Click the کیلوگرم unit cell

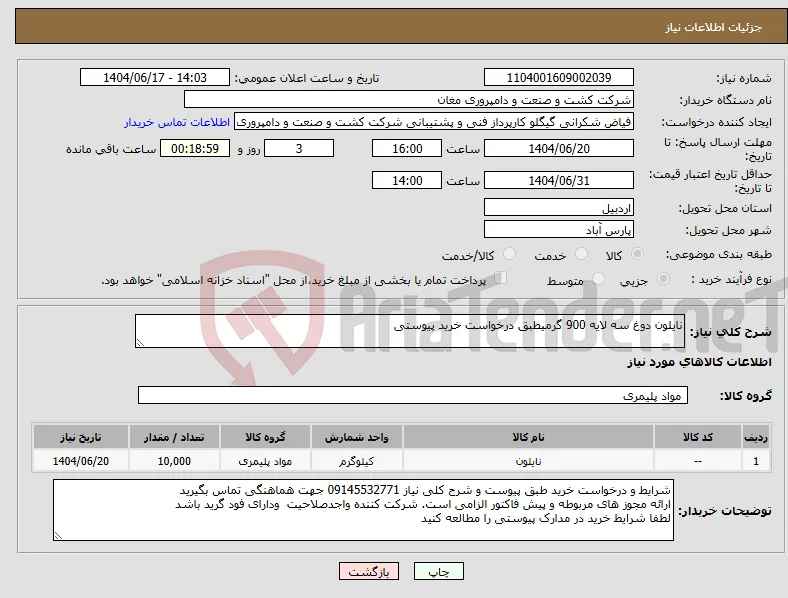coord(356,461)
